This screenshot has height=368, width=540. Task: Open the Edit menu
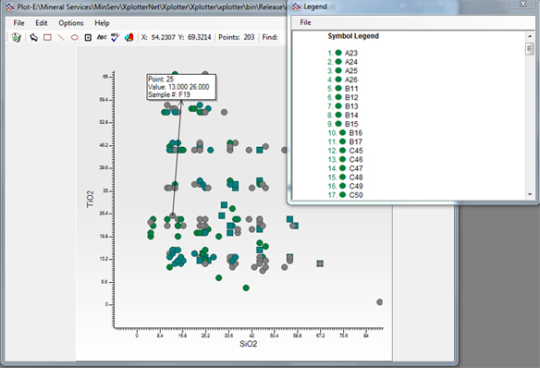(41, 23)
